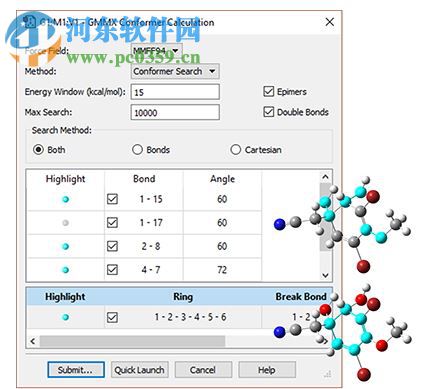This screenshot has width=447, height=389.
Task: Click the bond table scroll up arrow
Action: tap(325, 177)
